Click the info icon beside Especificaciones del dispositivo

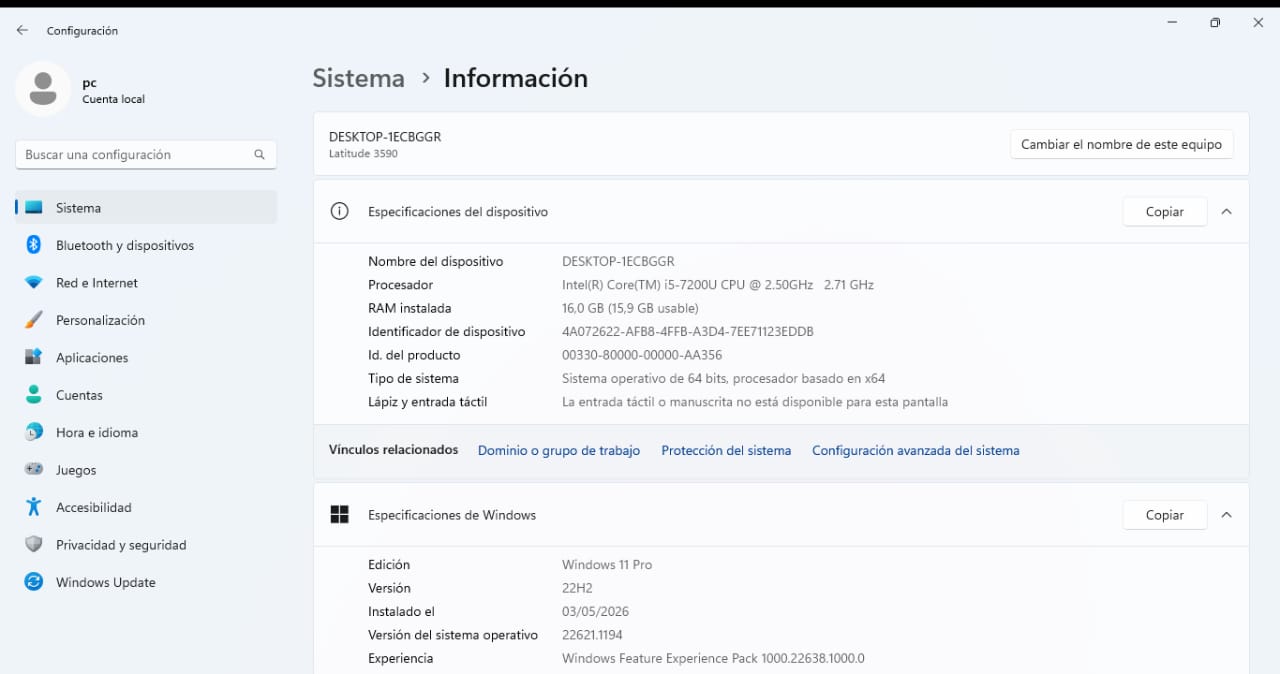pos(340,211)
